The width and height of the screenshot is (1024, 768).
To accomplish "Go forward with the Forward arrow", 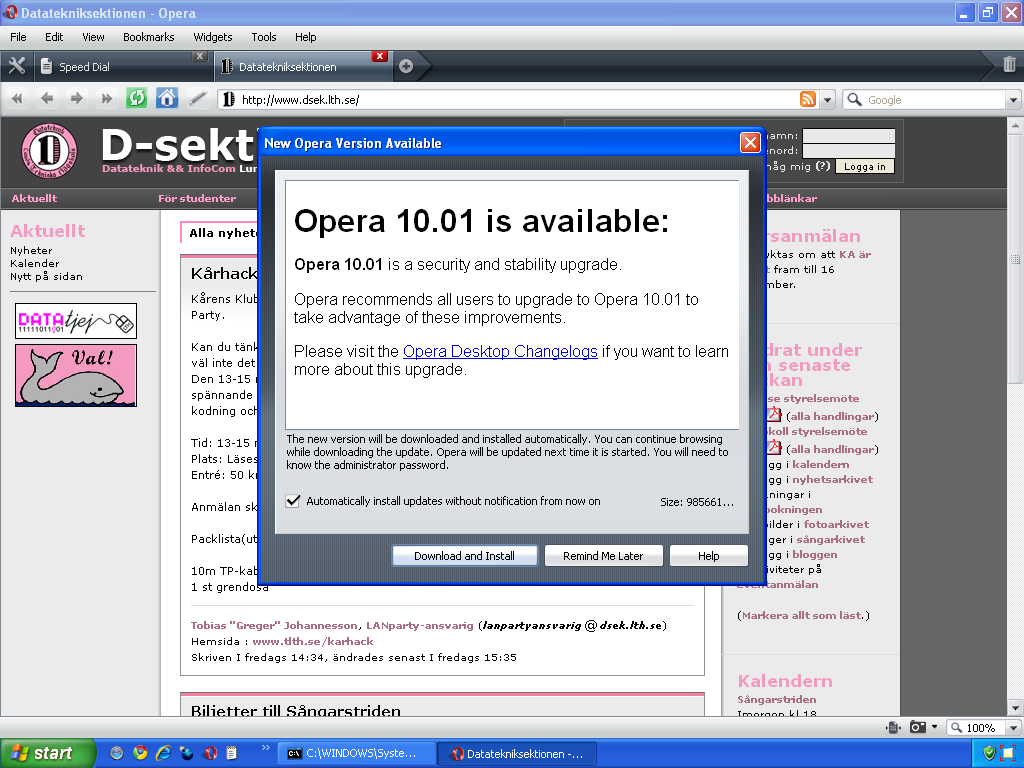I will click(x=76, y=99).
